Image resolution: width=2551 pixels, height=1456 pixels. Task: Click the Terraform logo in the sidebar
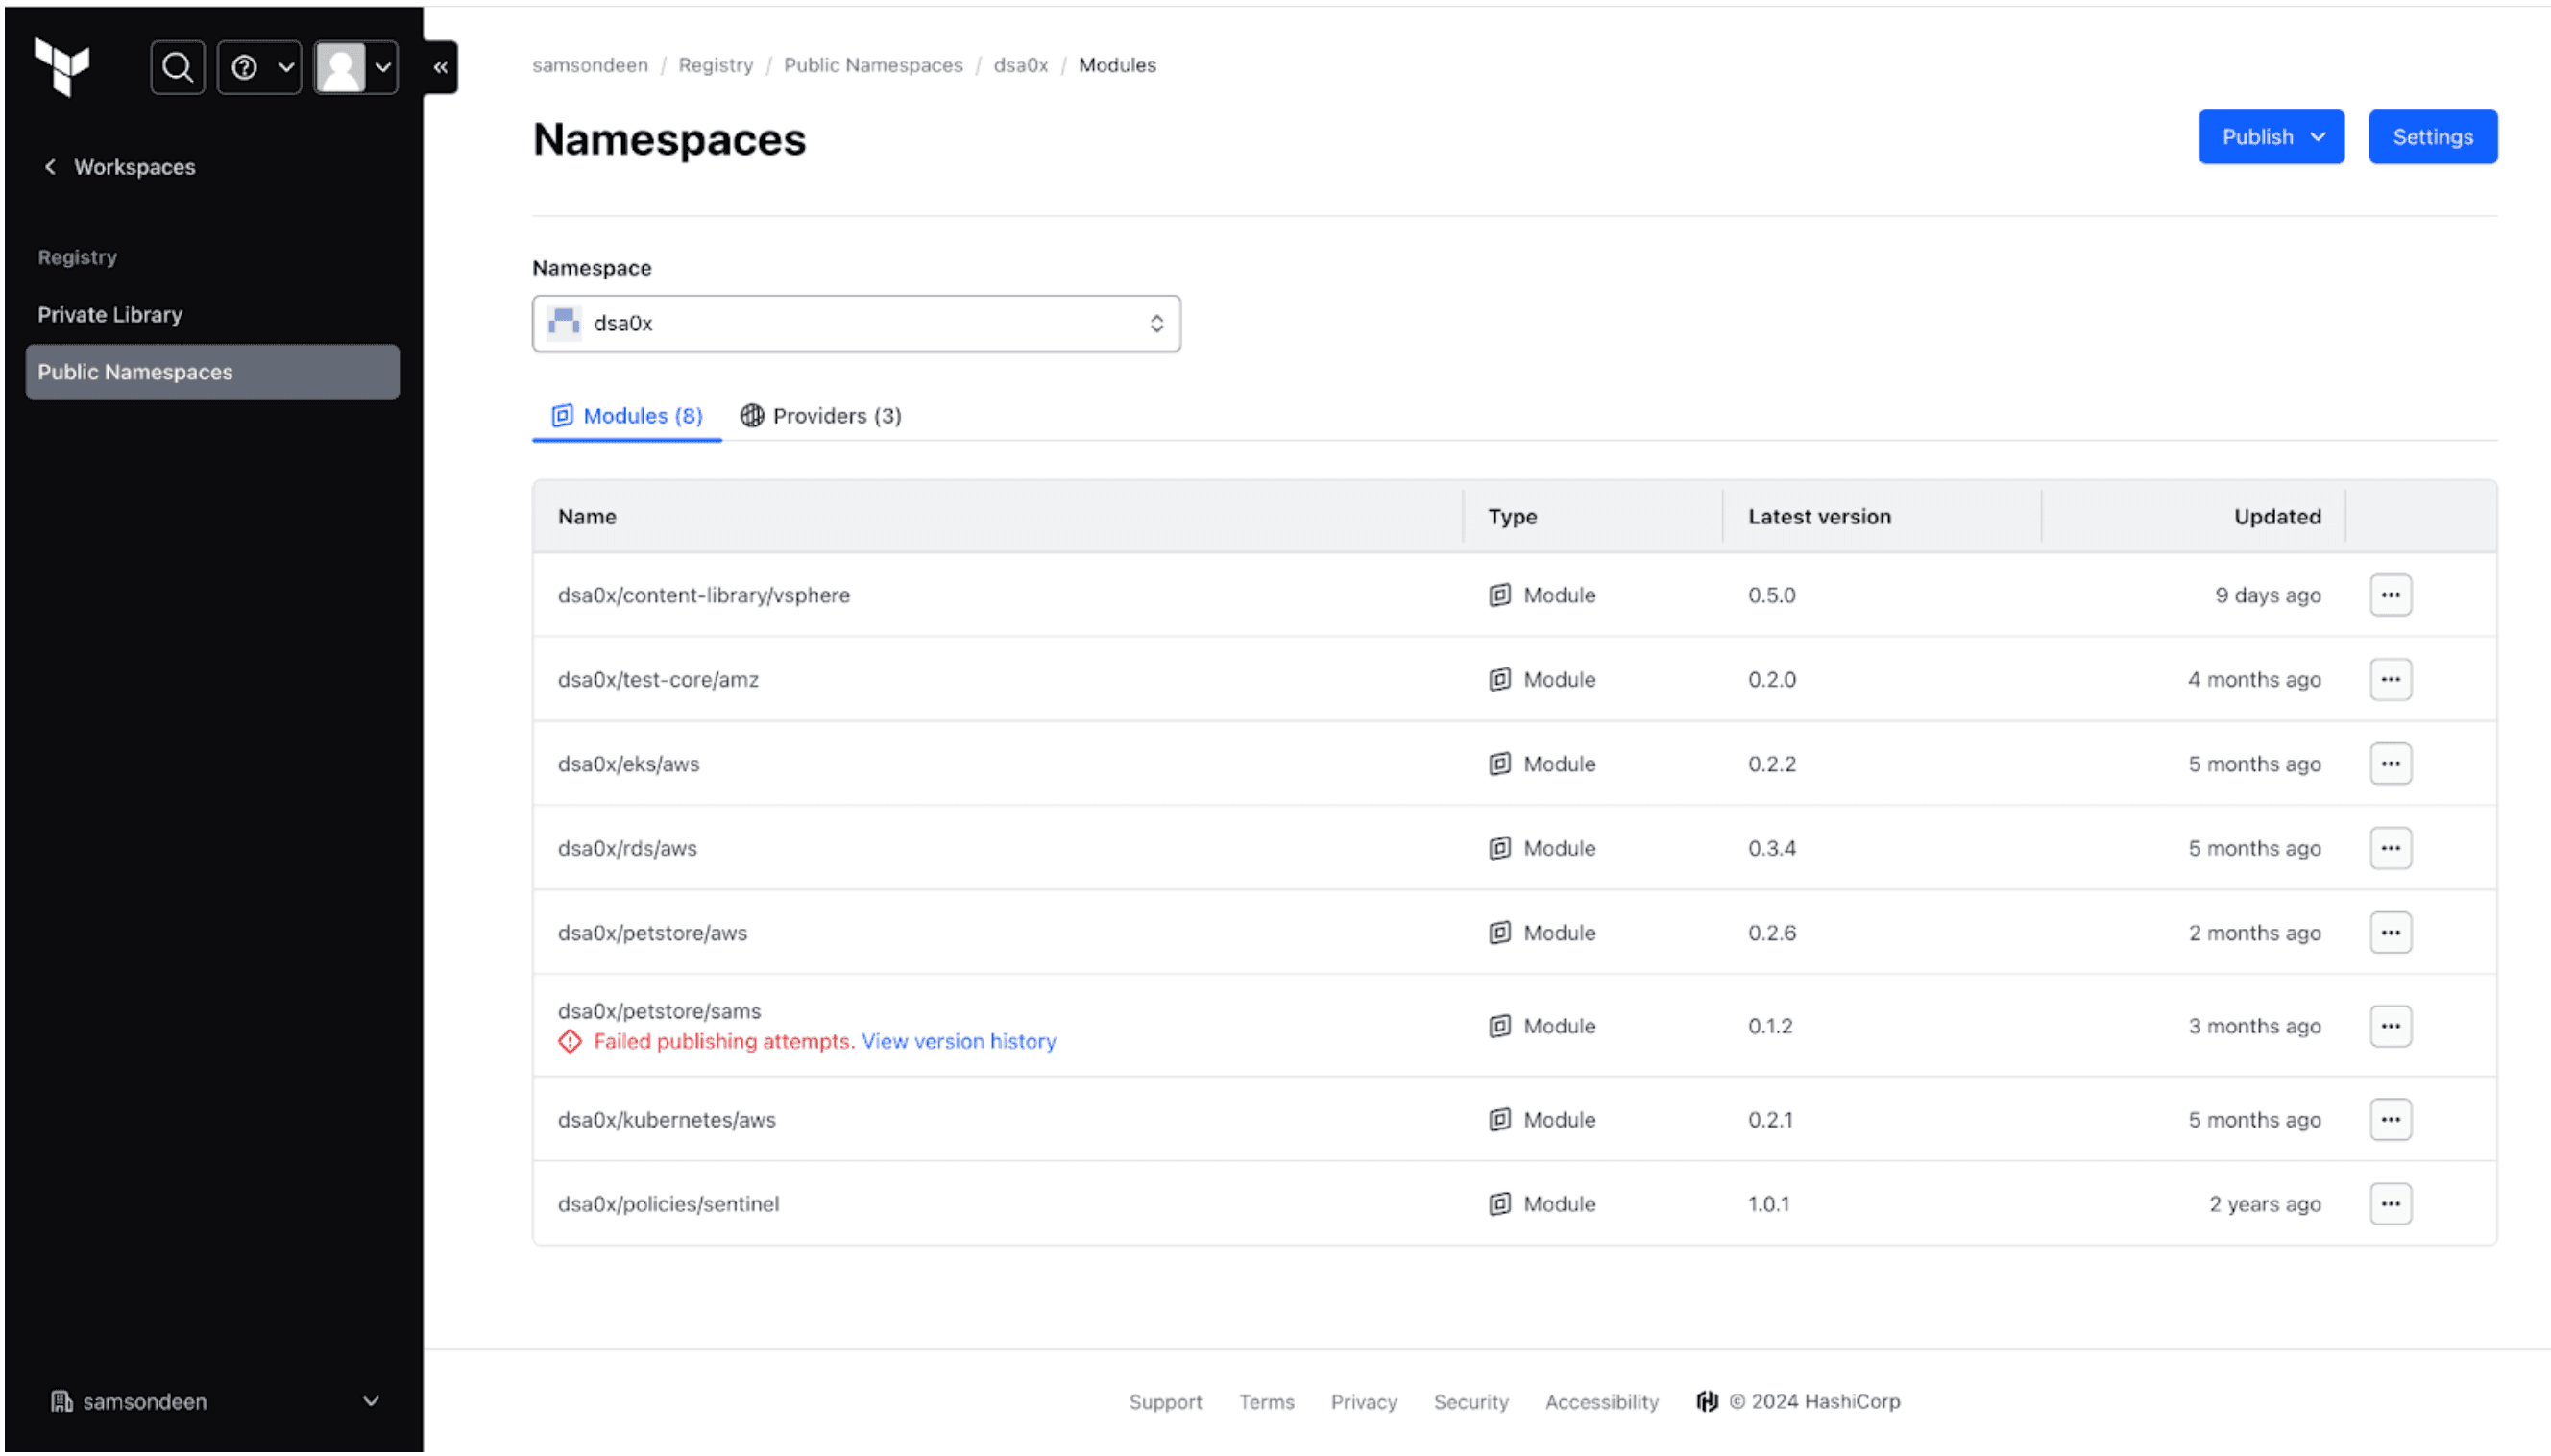[x=63, y=67]
